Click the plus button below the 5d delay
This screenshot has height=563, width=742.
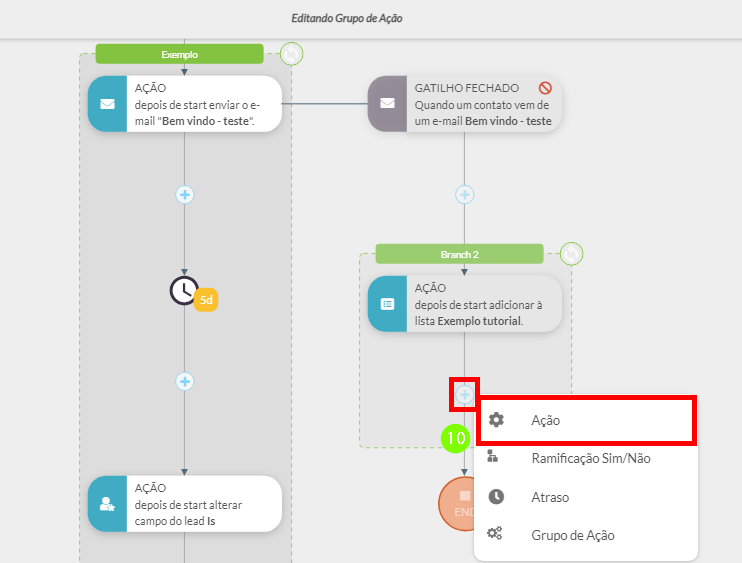184,381
